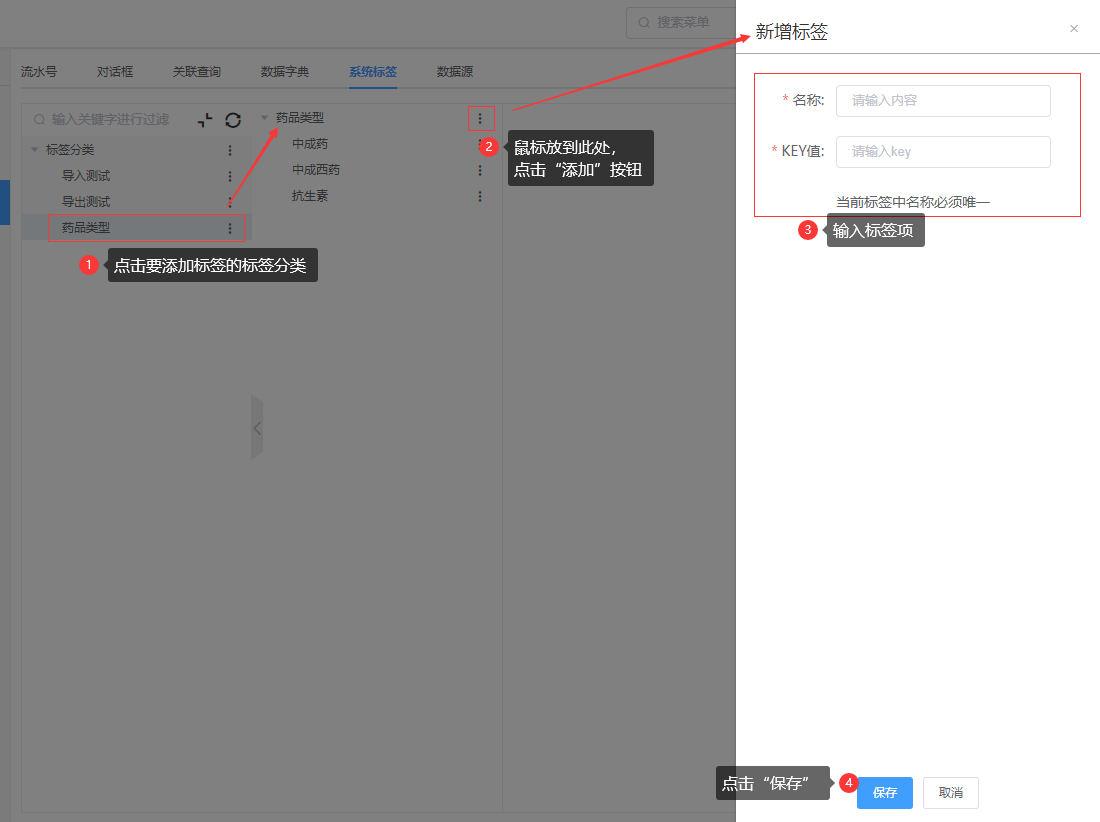
Task: Click the collapse-all icon beside refresh
Action: click(x=205, y=120)
